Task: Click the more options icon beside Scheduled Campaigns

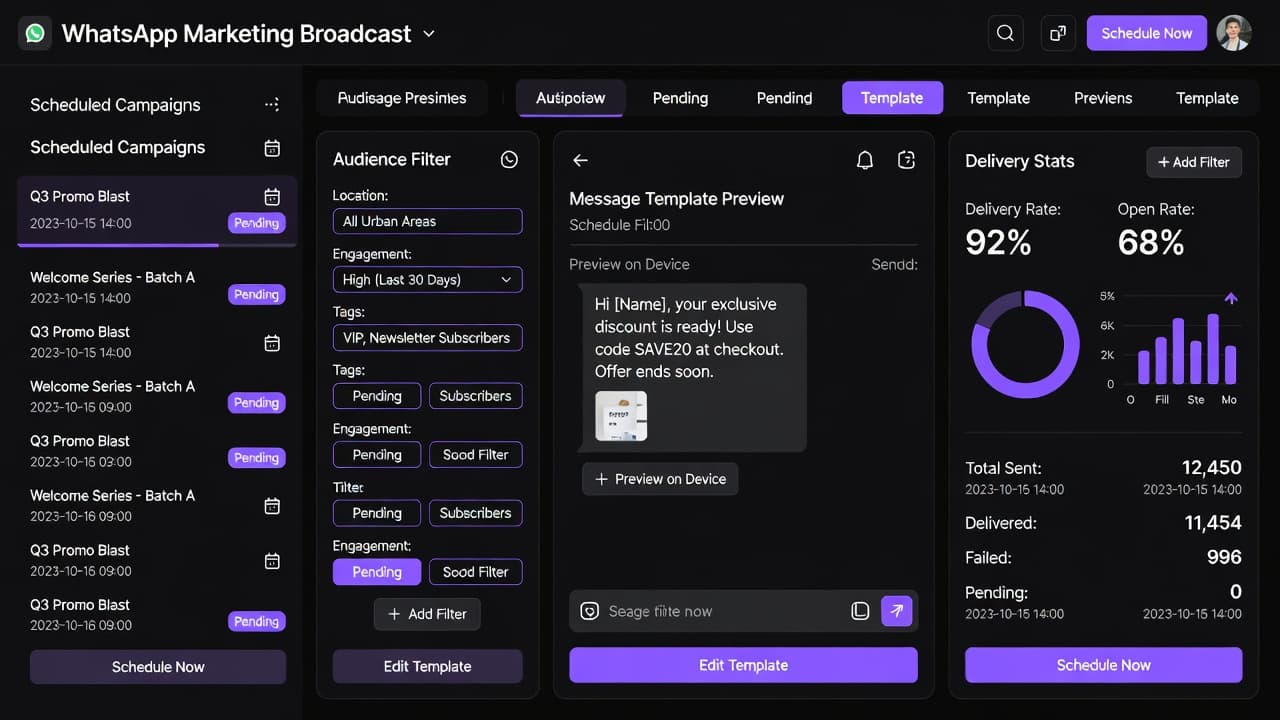Action: (272, 104)
